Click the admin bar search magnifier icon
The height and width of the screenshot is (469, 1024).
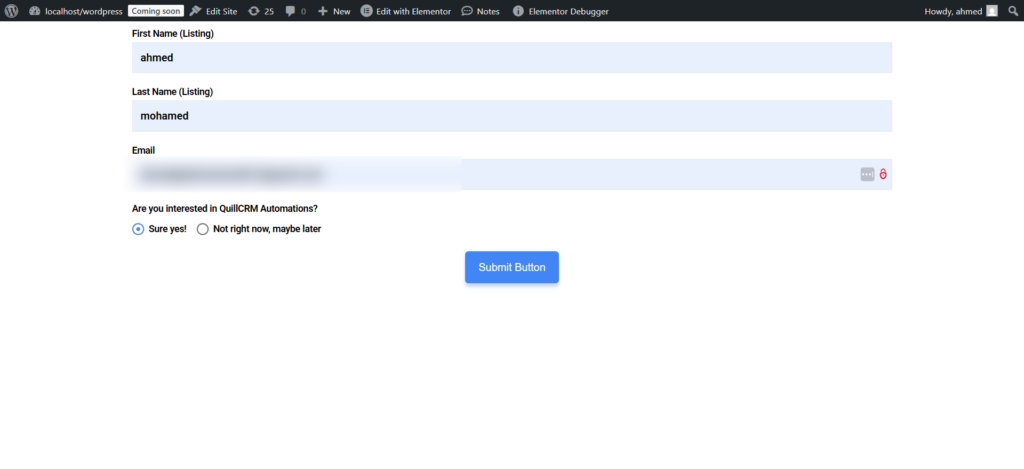pyautogui.click(x=1012, y=11)
